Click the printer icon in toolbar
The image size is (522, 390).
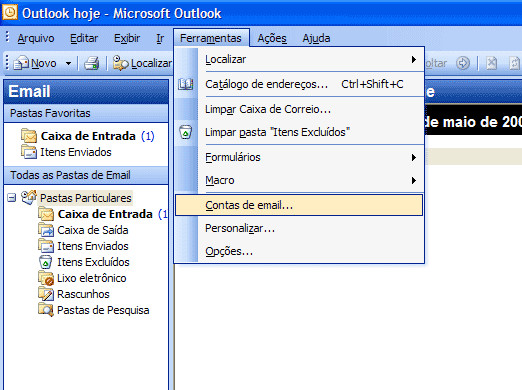[91, 63]
